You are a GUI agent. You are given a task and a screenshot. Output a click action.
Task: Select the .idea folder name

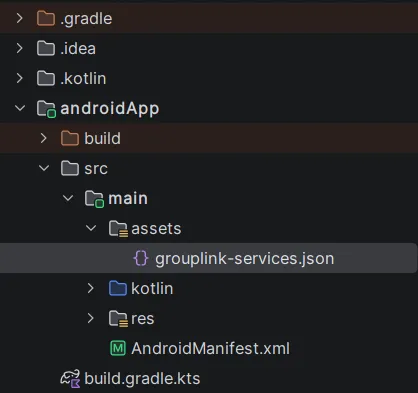[x=78, y=49]
